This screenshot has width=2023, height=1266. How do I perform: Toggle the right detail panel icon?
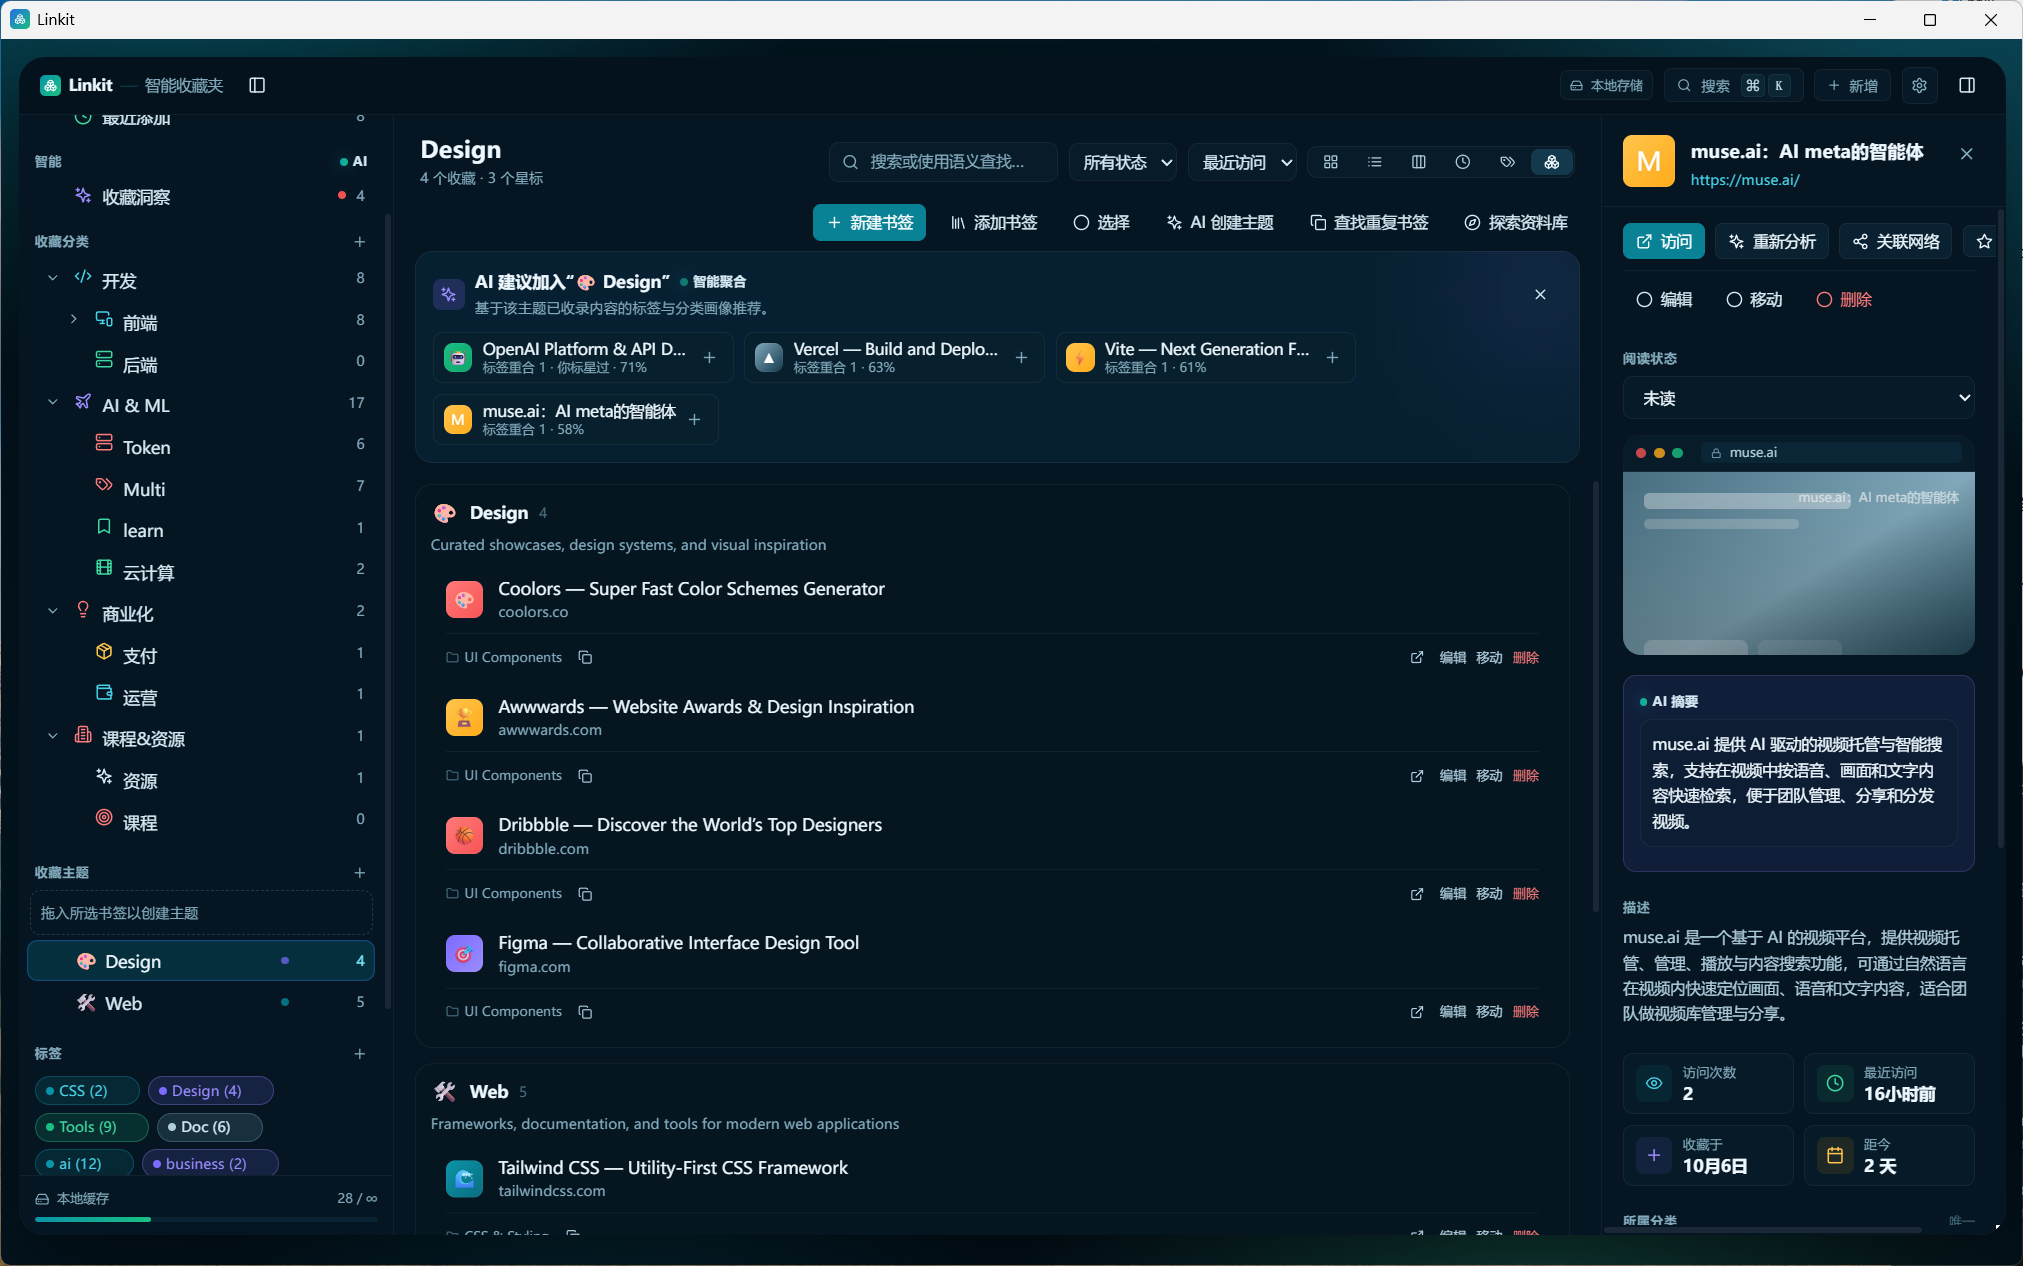(x=1967, y=85)
